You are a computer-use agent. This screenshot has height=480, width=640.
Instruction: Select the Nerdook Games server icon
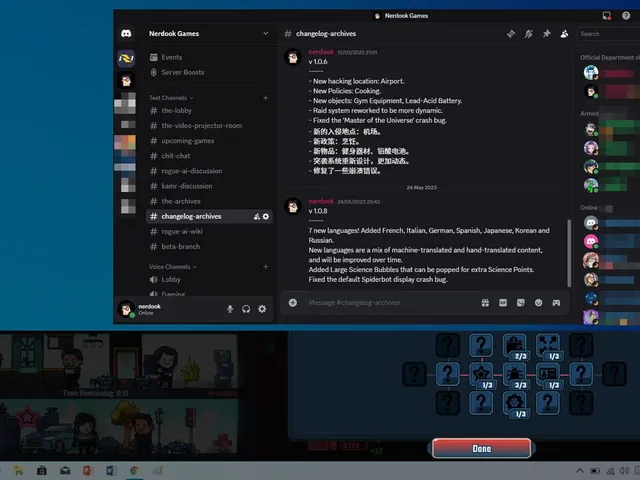[126, 80]
